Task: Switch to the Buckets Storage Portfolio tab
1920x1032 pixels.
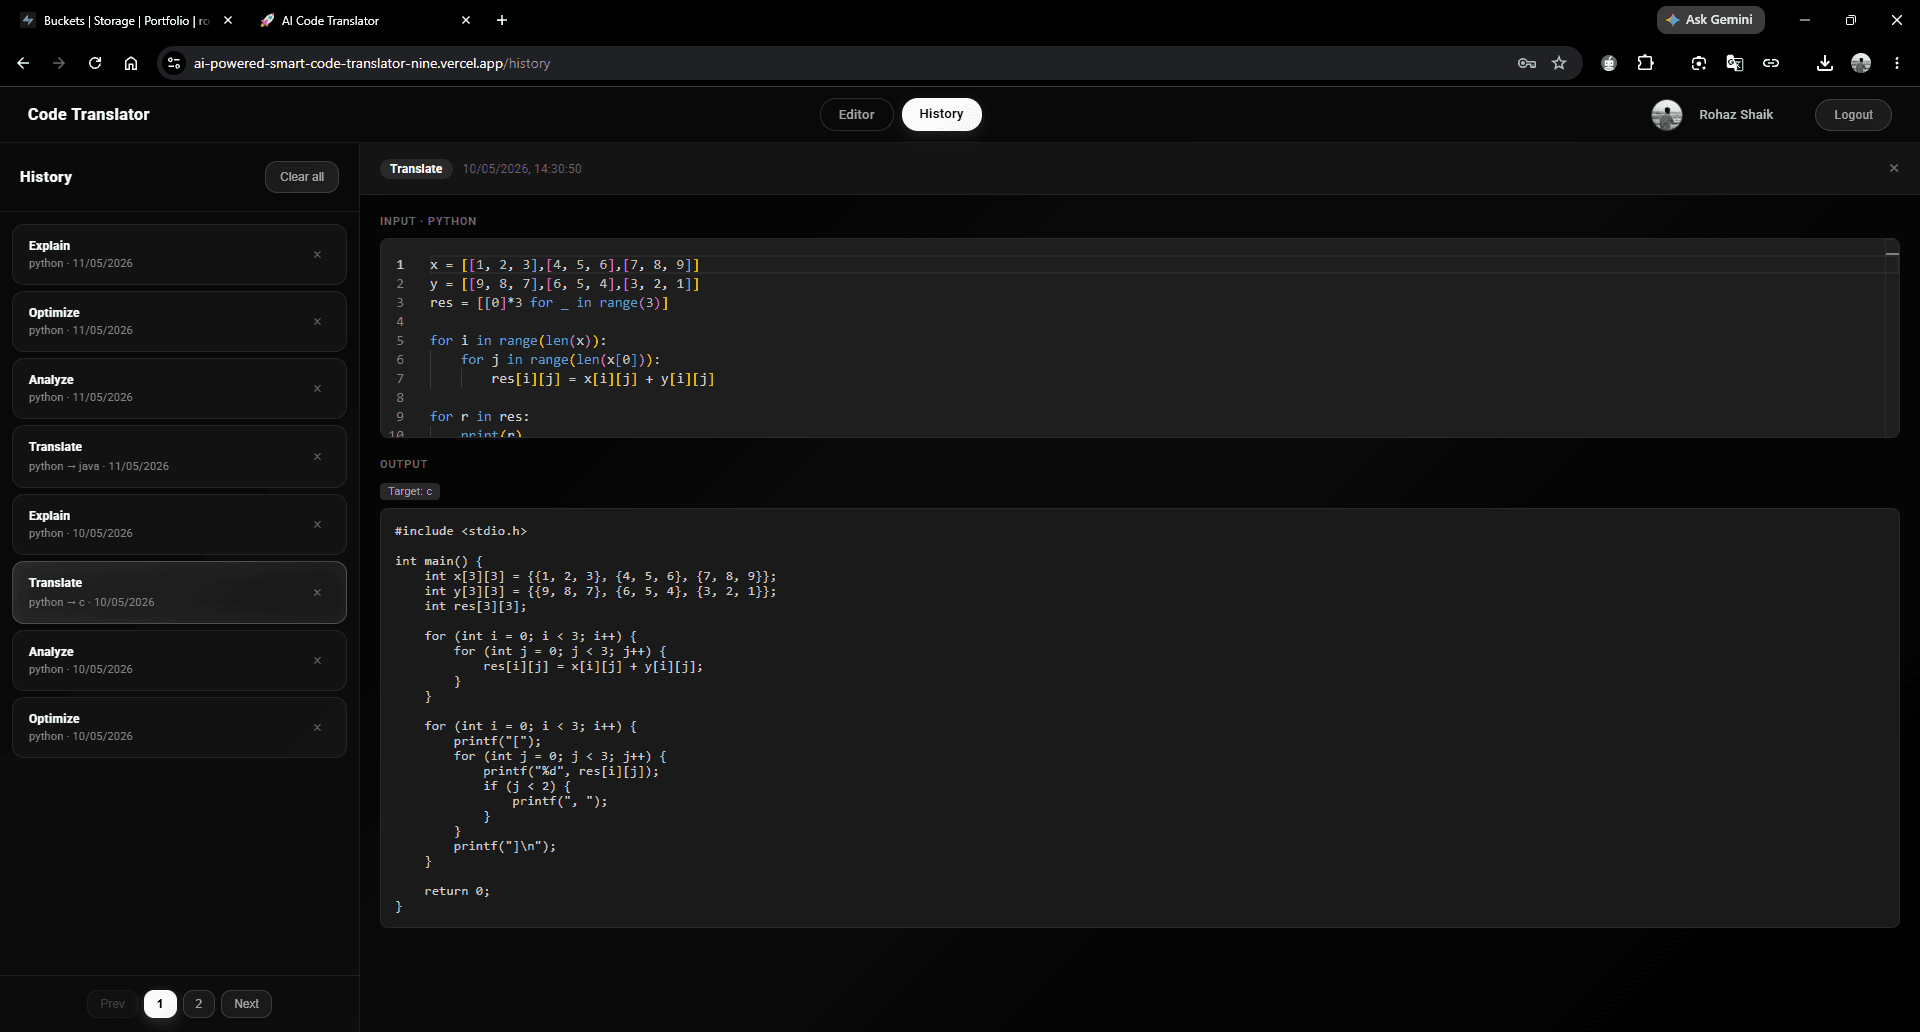Action: (125, 20)
